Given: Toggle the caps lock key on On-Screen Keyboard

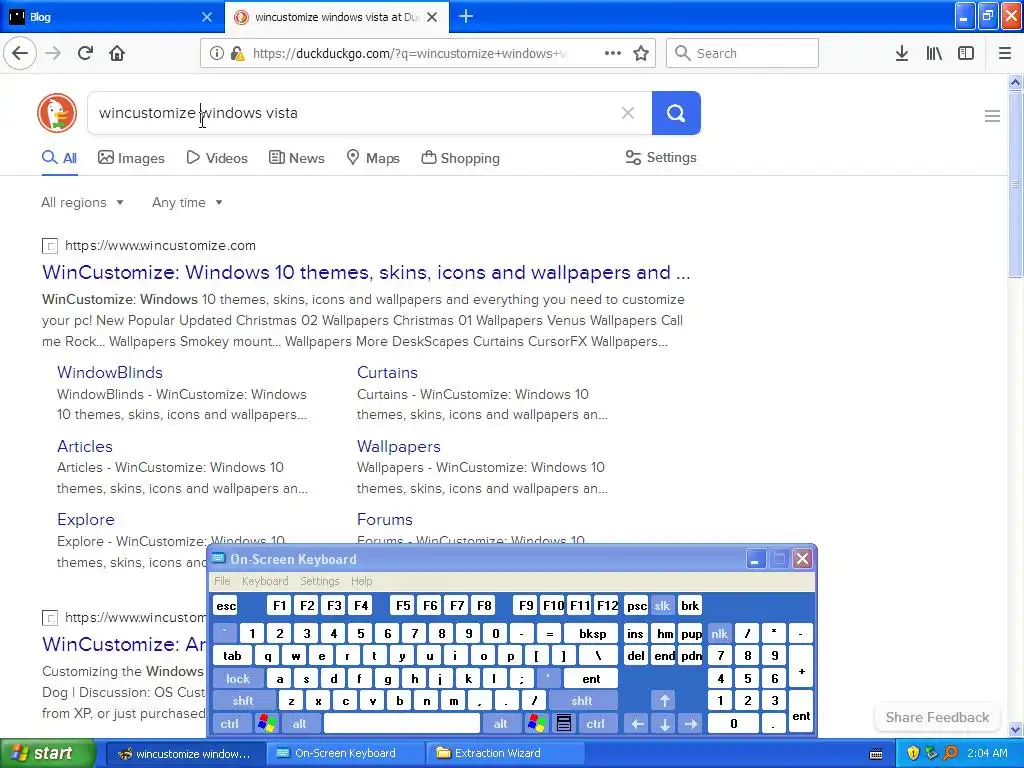Looking at the screenshot, I should click(238, 679).
